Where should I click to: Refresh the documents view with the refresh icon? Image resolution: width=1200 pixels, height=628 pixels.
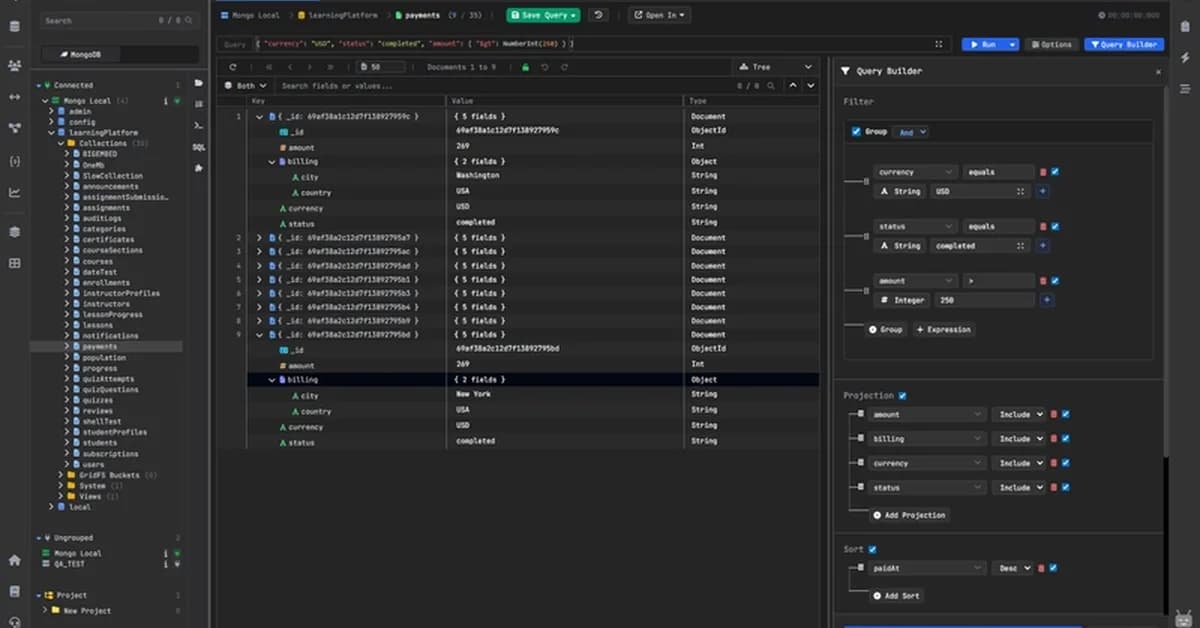click(x=232, y=66)
